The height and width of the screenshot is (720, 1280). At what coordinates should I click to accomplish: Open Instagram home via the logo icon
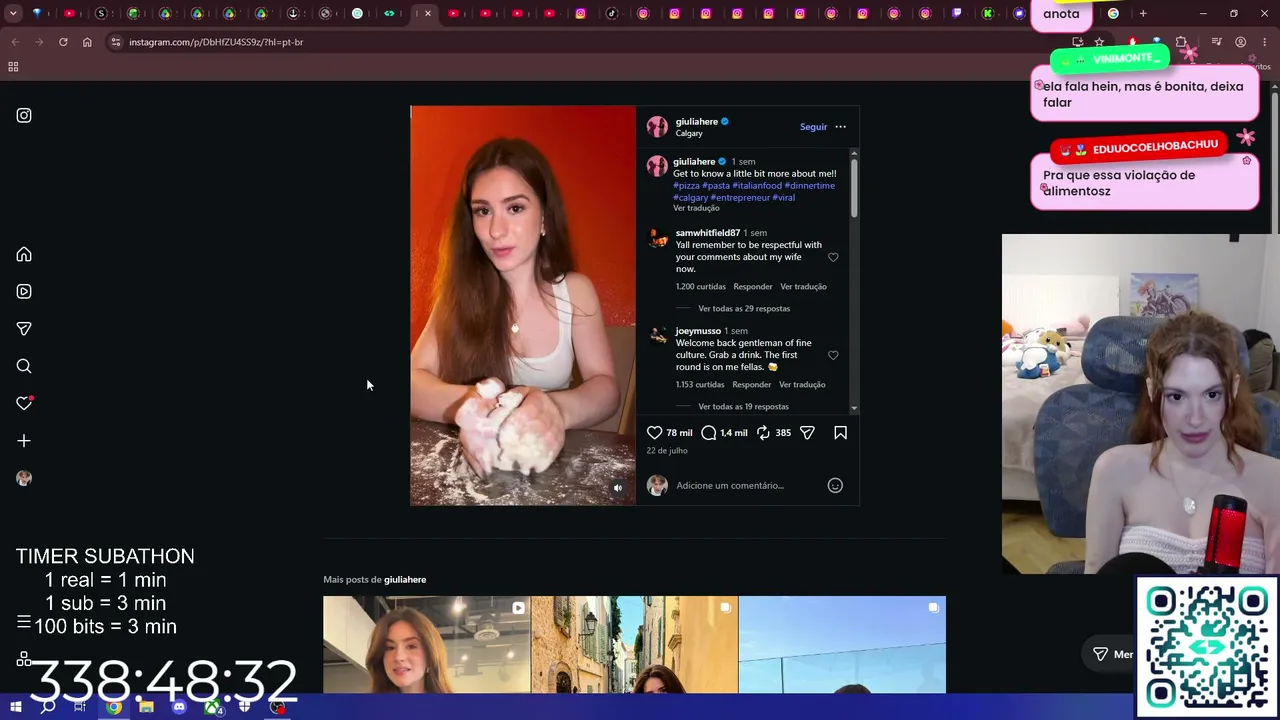24,115
